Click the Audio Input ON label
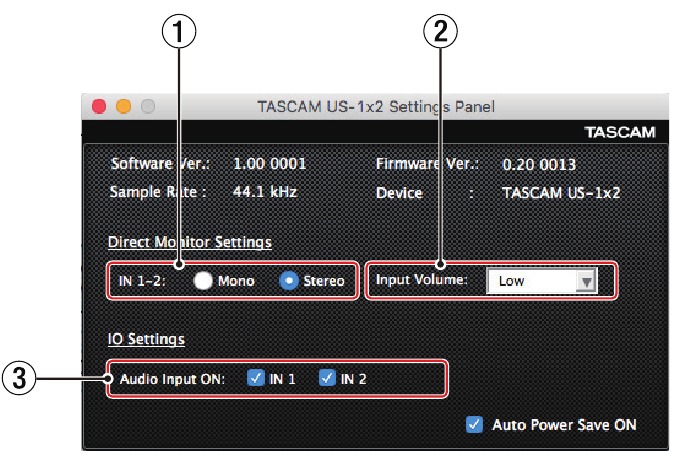Screen dimensions: 673x460 click(172, 379)
